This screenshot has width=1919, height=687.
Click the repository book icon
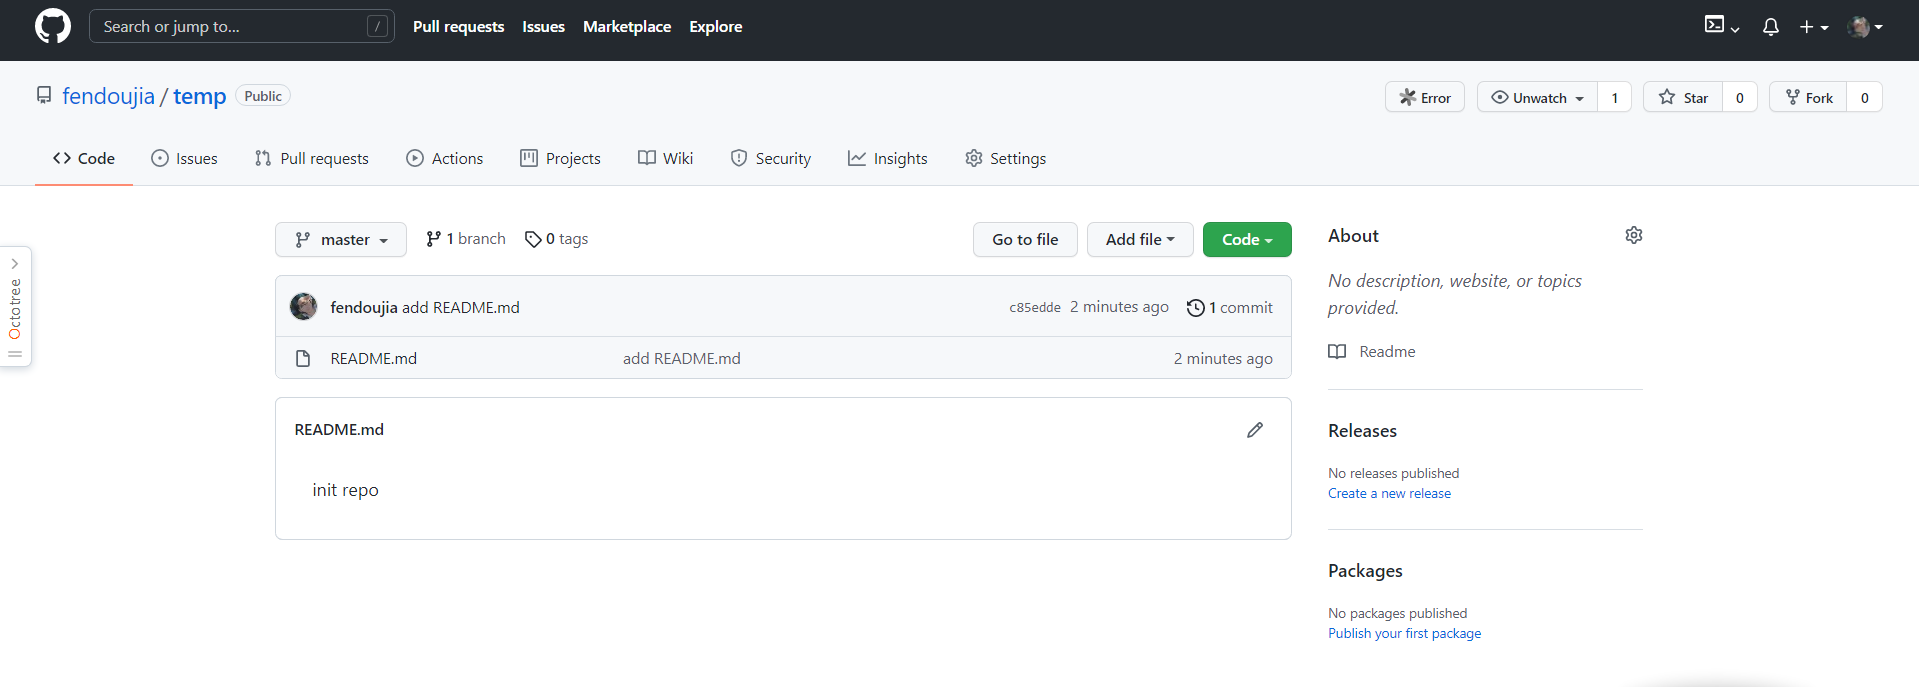(x=44, y=95)
